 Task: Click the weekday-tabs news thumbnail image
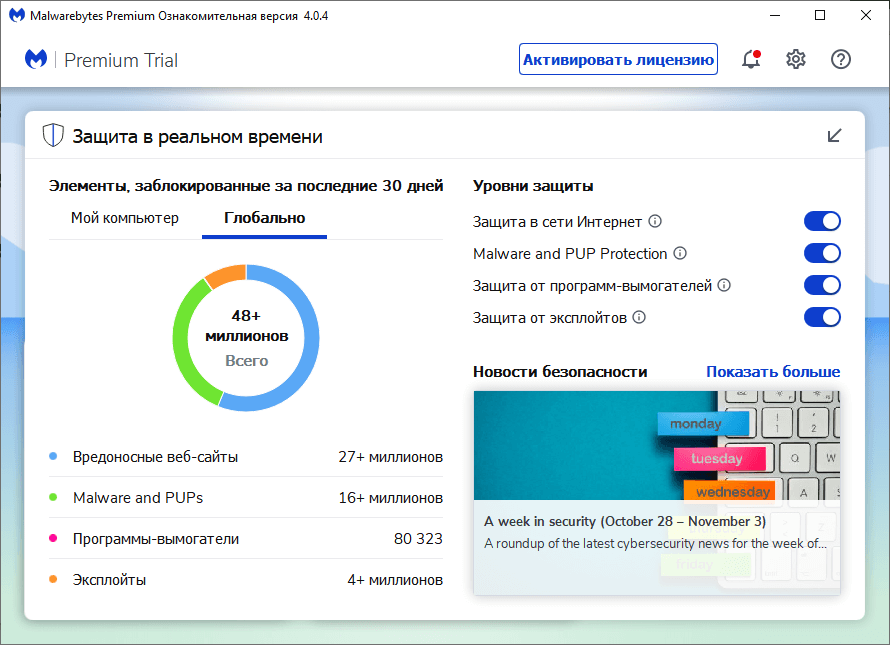tap(657, 445)
